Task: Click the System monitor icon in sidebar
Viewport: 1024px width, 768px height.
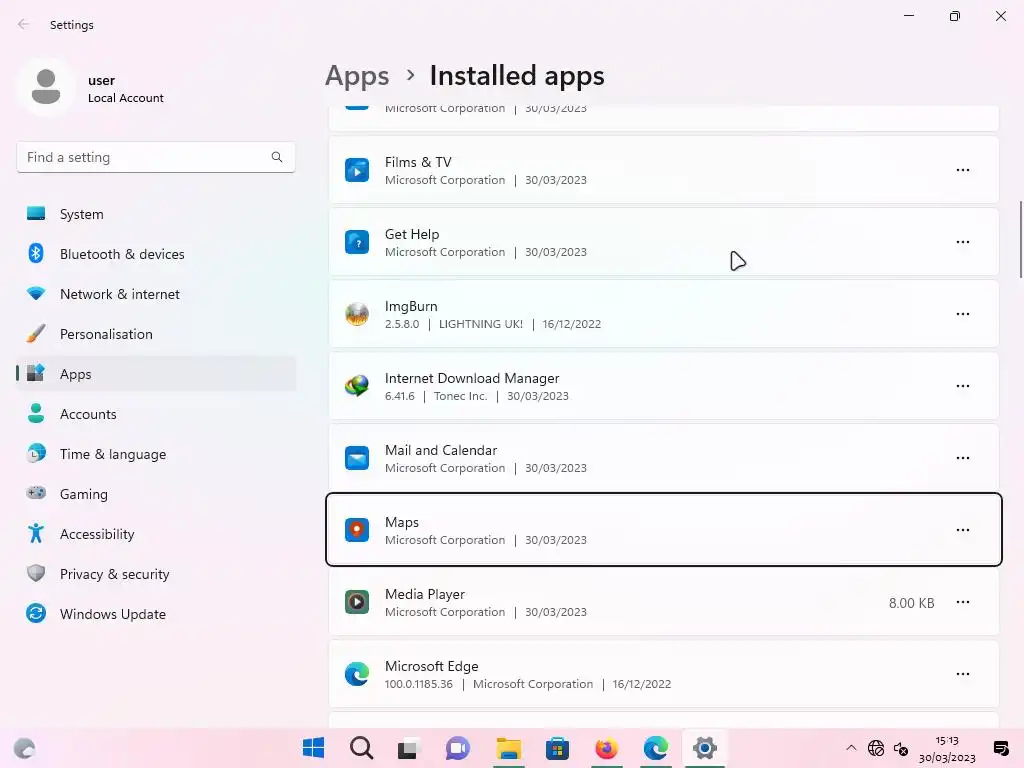Action: [36, 214]
